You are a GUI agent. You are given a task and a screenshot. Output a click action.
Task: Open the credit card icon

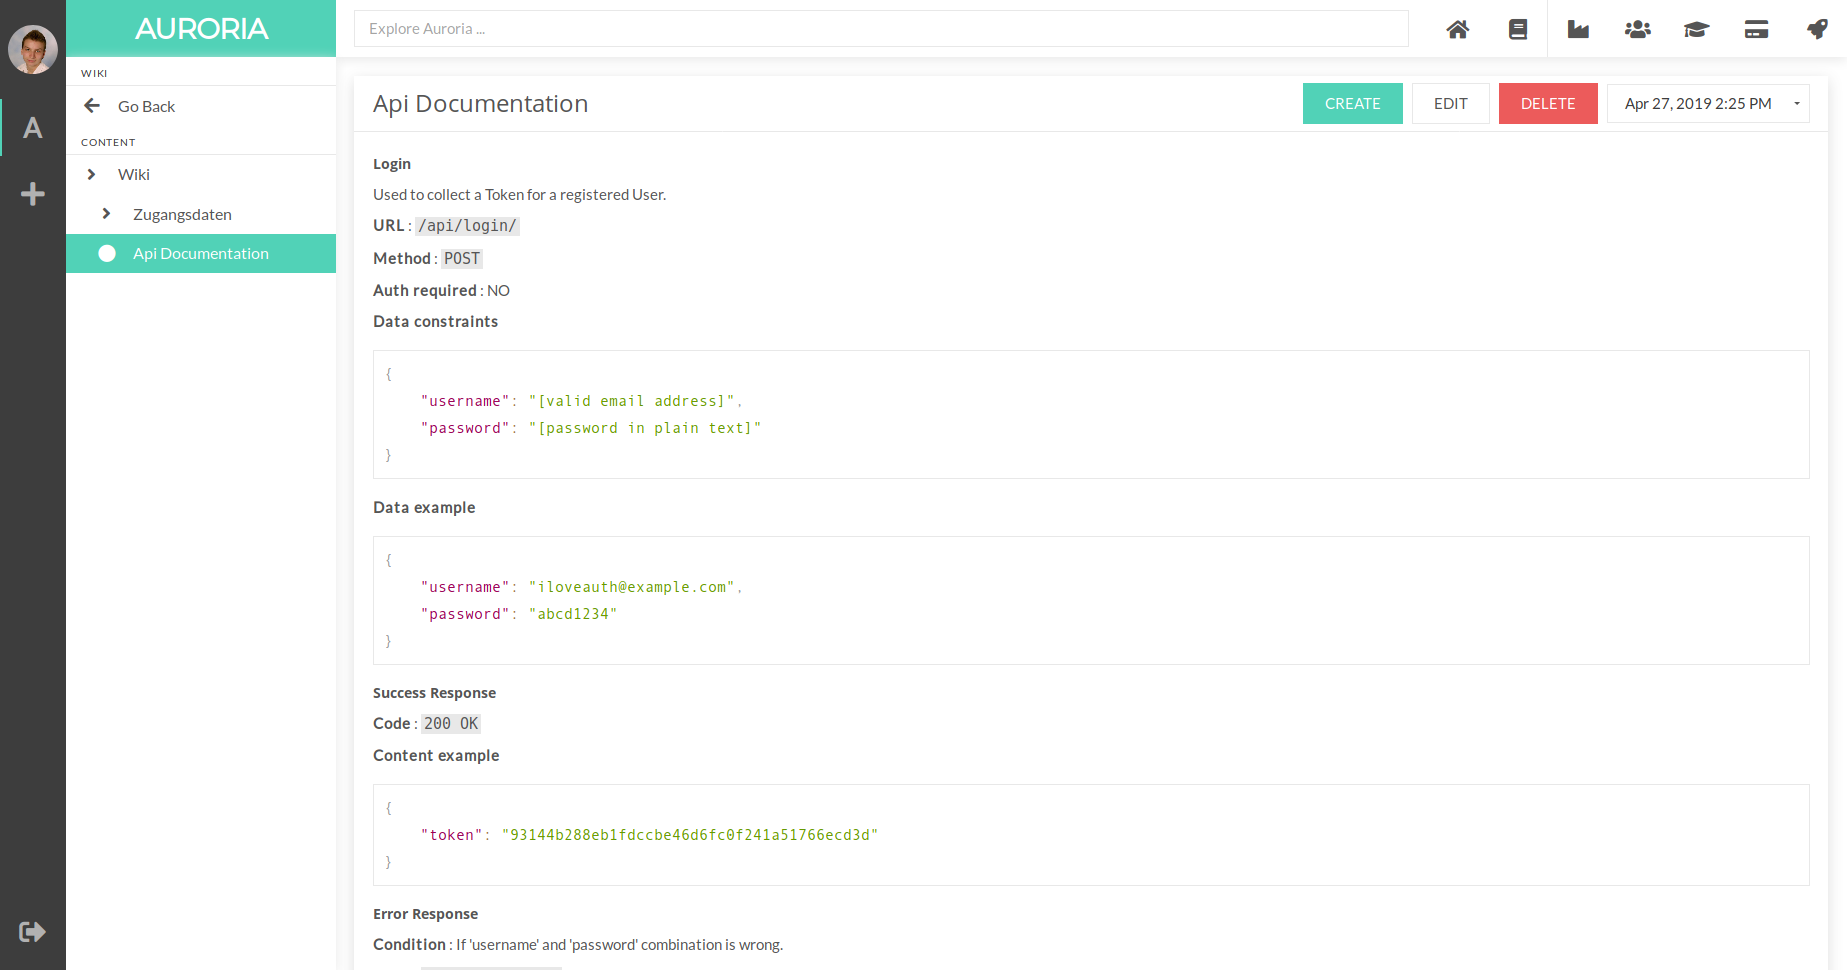tap(1756, 29)
